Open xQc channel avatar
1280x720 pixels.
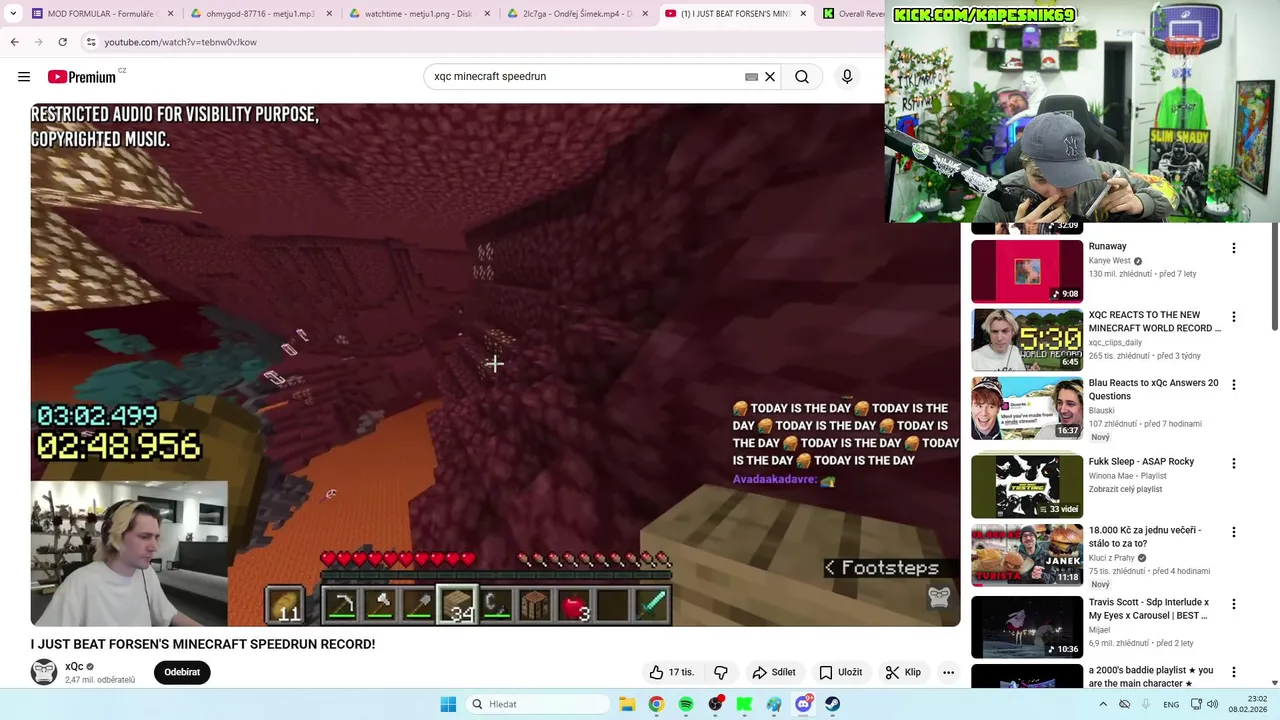point(44,672)
